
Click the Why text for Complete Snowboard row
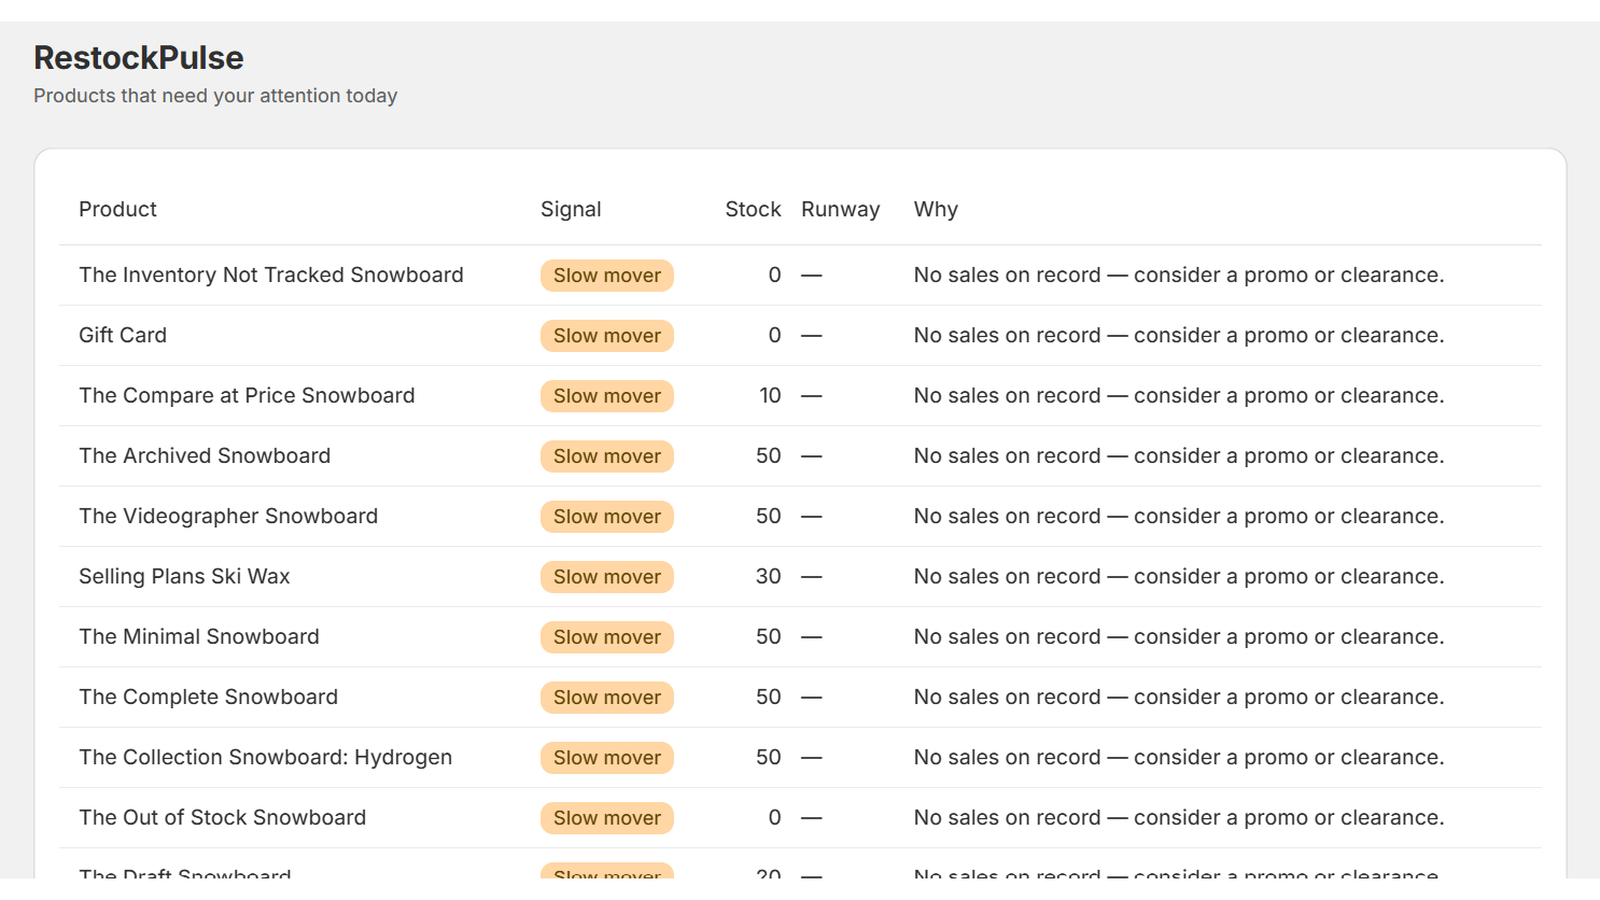(1179, 697)
